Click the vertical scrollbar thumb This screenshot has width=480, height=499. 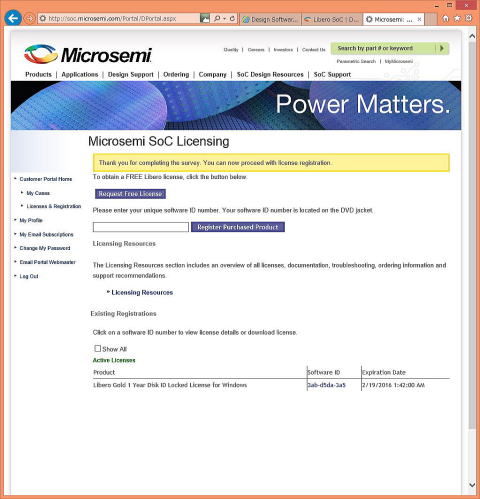(x=472, y=235)
